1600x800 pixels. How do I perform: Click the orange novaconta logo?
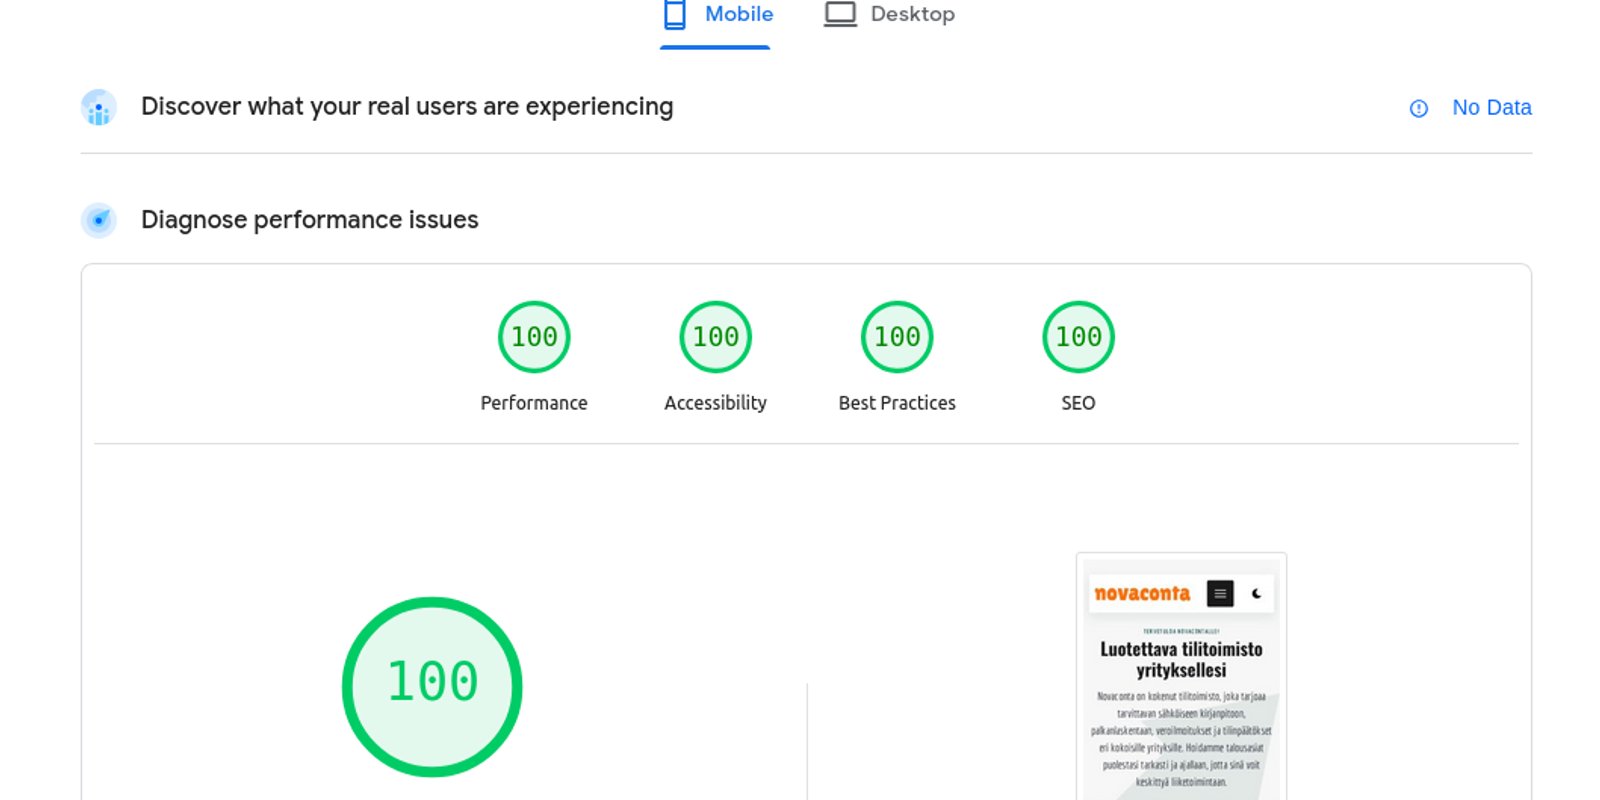tap(1142, 594)
